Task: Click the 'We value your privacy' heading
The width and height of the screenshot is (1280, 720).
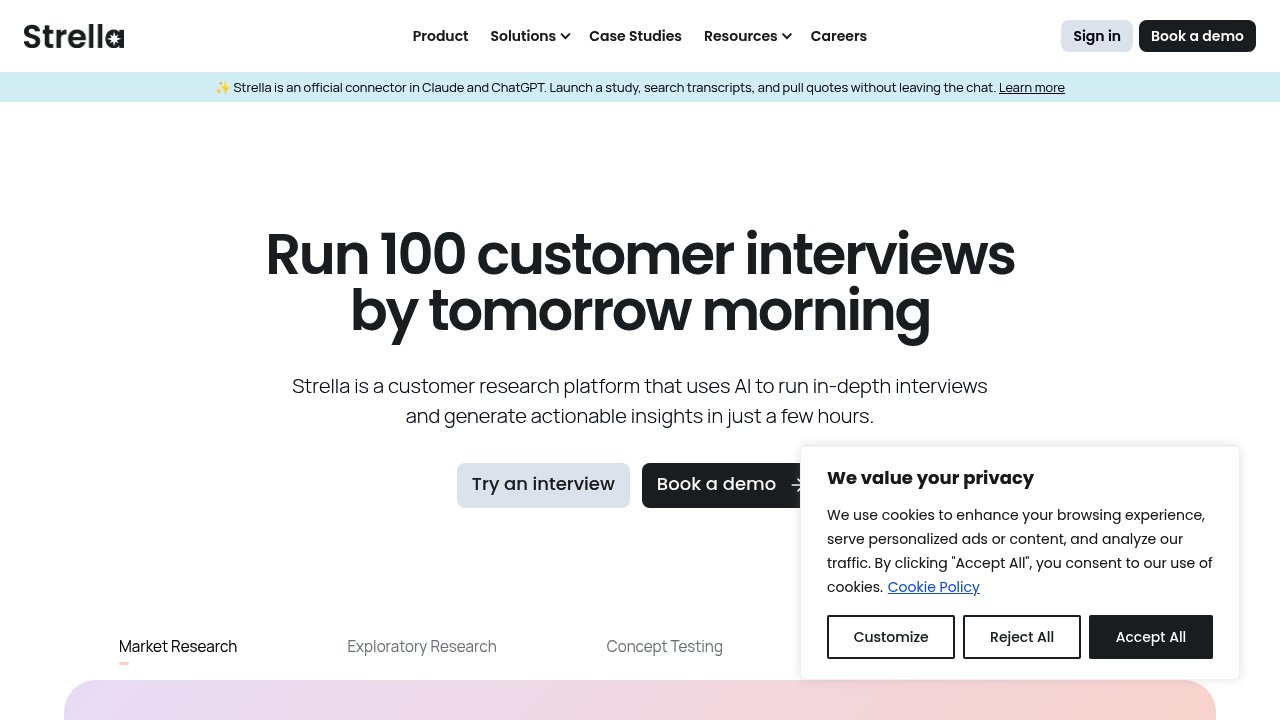Action: pos(930,478)
